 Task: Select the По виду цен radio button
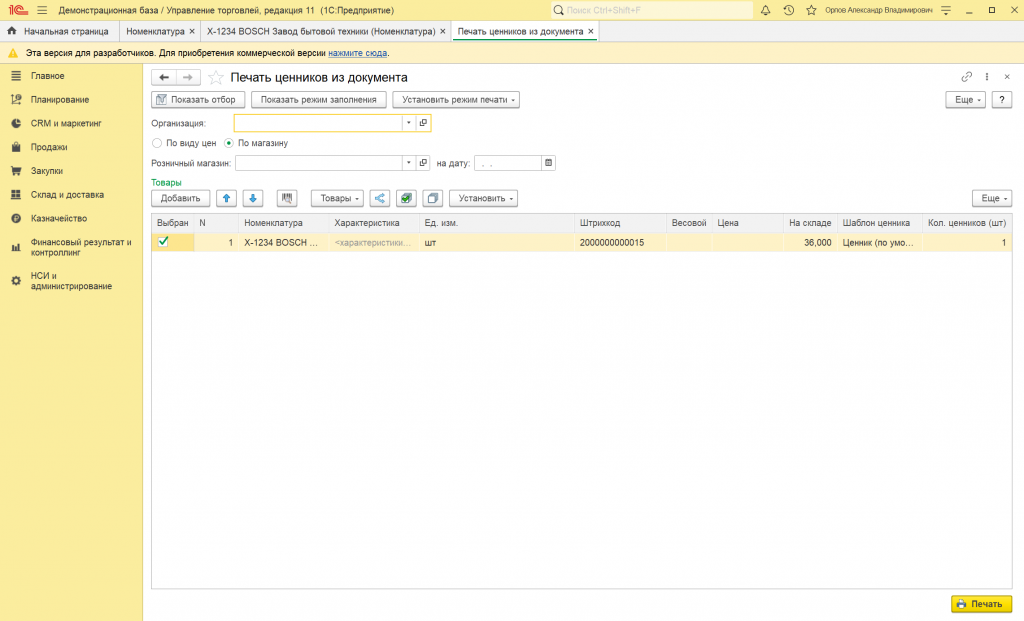(x=157, y=143)
